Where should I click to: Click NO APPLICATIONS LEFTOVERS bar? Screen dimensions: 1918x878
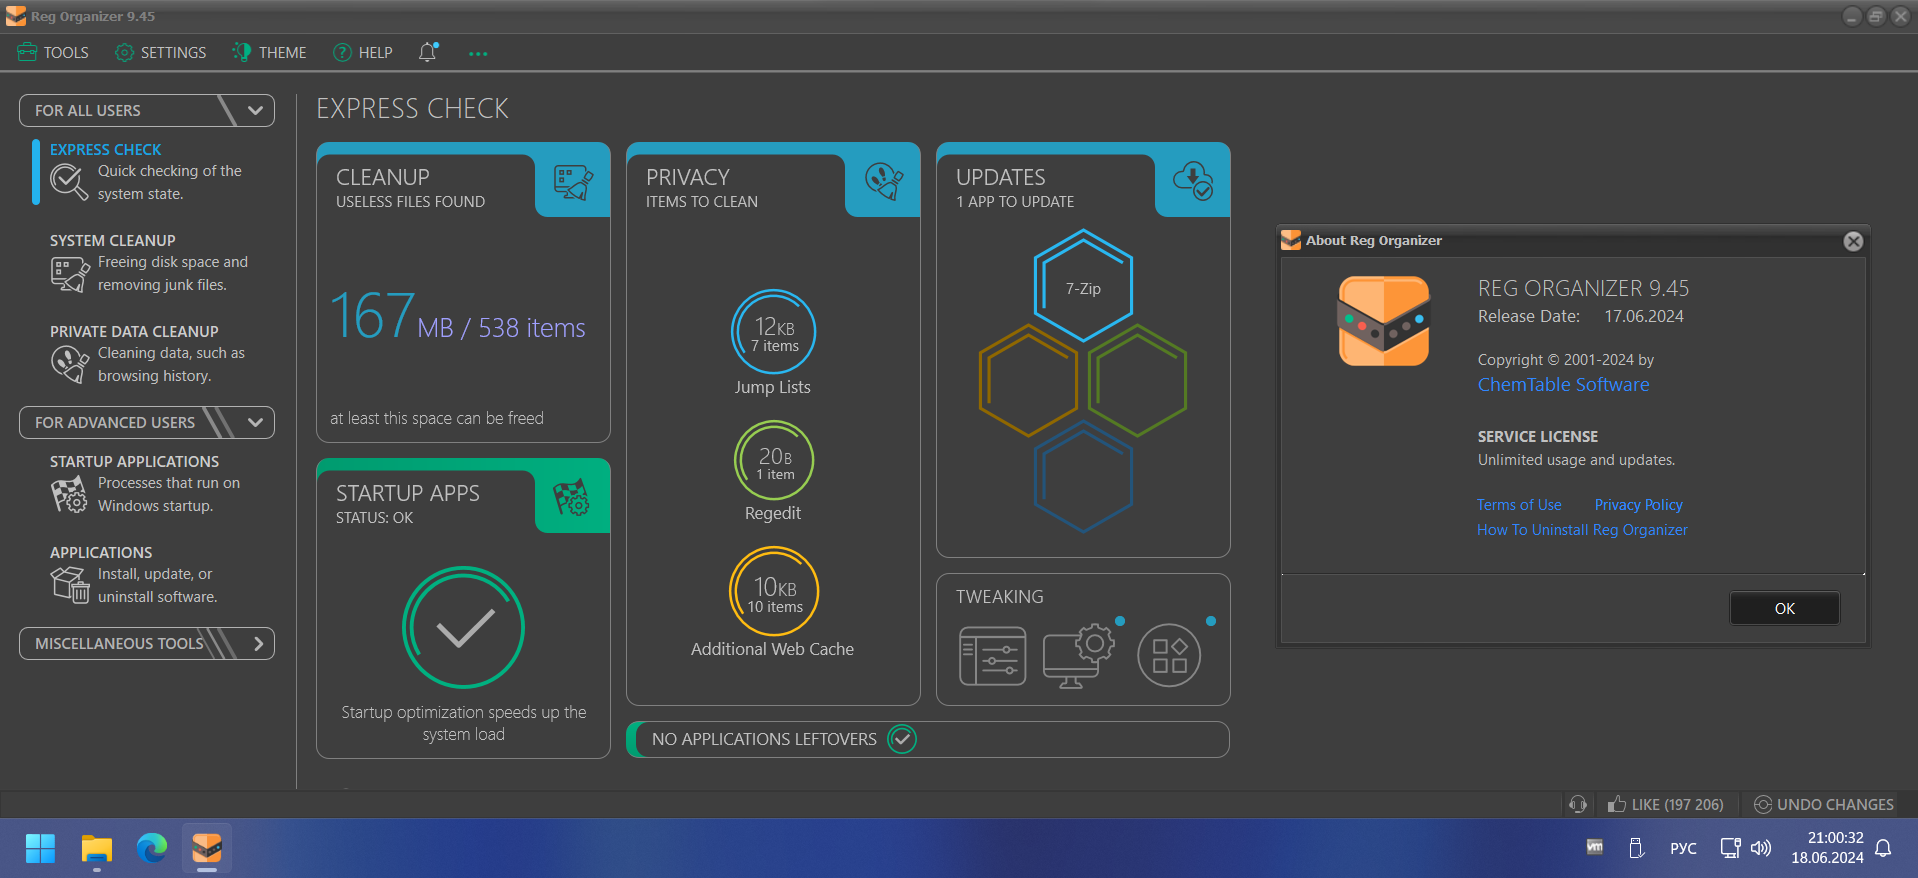pos(928,739)
